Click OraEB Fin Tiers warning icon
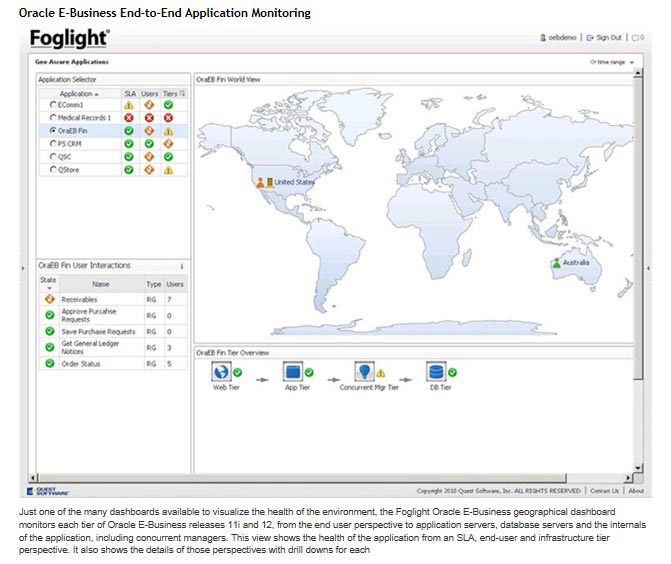The height and width of the screenshot is (564, 671). pos(169,131)
